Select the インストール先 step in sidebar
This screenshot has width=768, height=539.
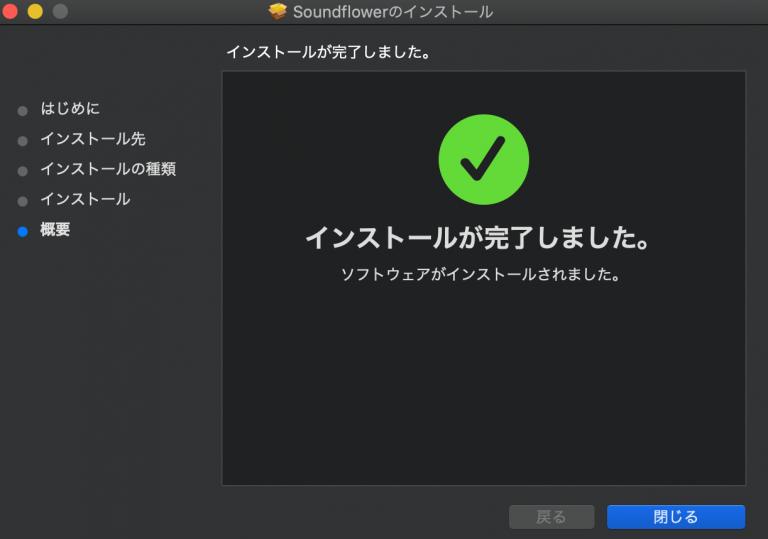click(x=93, y=139)
